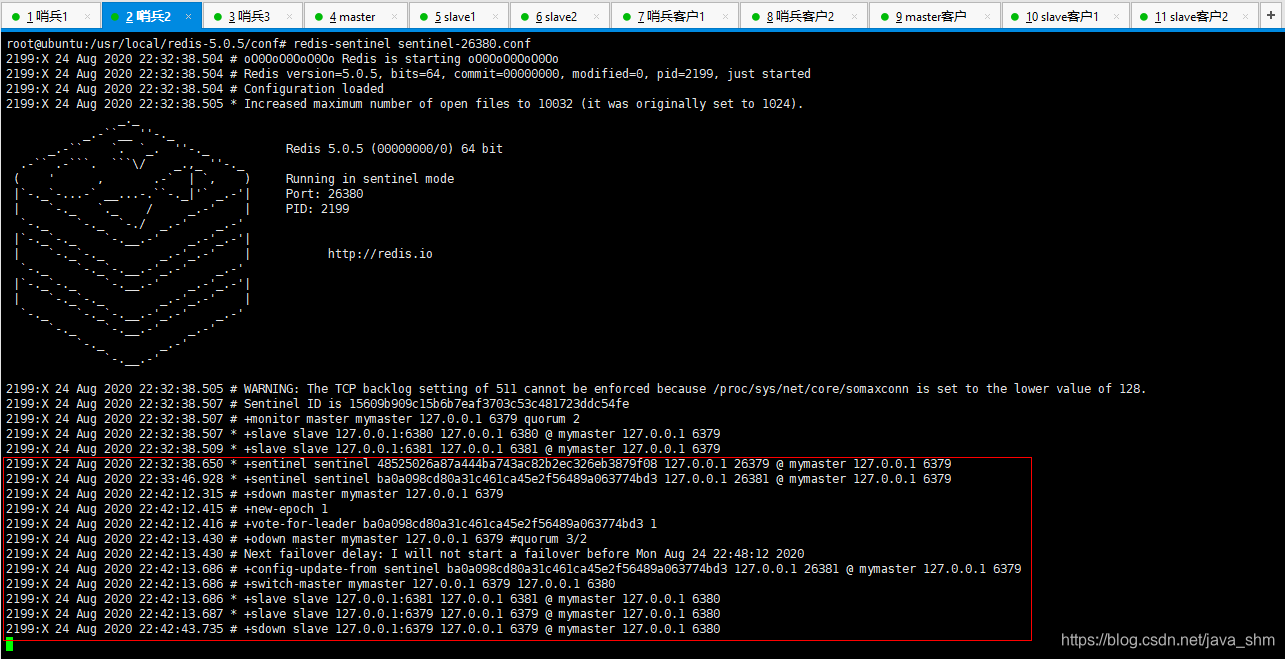Screen dimensions: 1285x659
Task: Close the 10 slave客户1 tab
Action: click(1117, 17)
